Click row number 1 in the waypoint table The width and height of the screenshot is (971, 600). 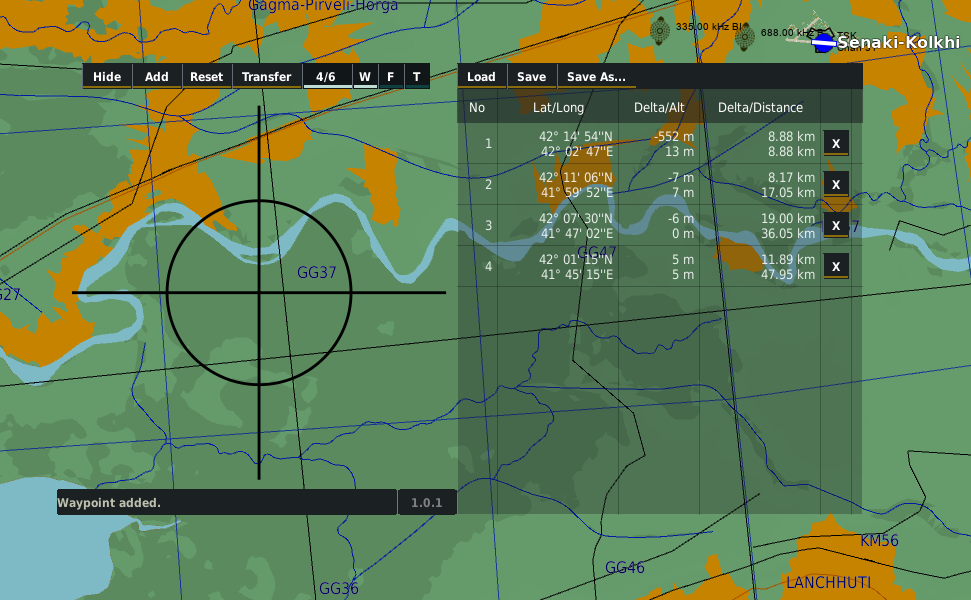click(489, 144)
